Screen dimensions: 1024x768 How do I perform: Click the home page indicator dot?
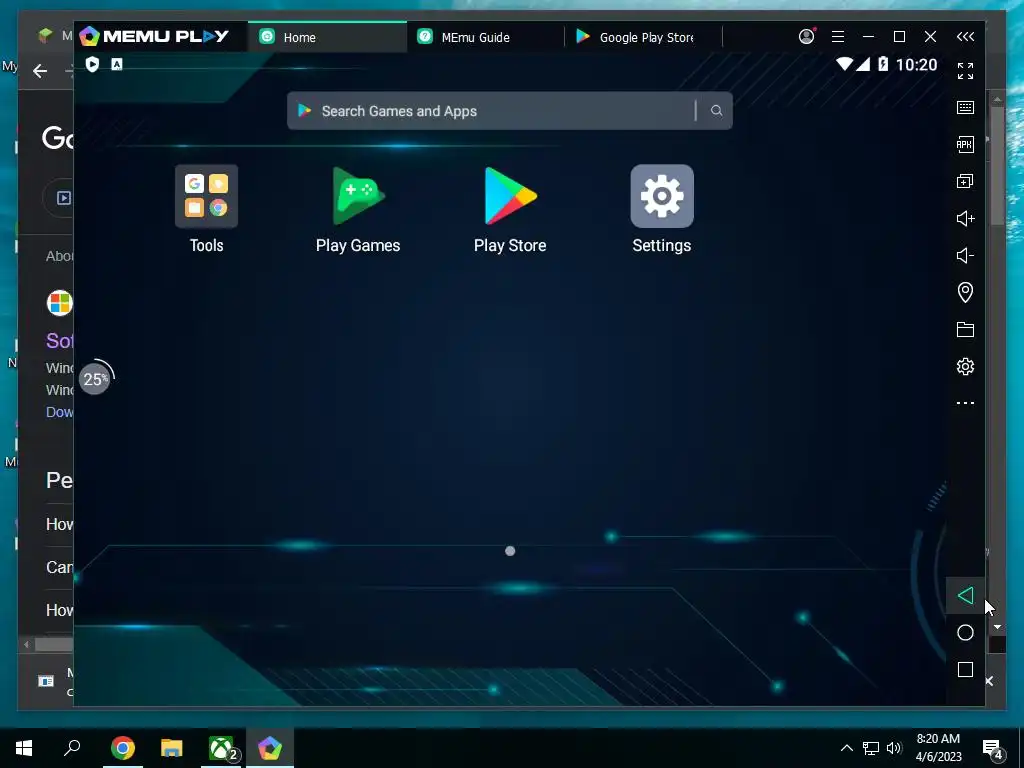(510, 551)
